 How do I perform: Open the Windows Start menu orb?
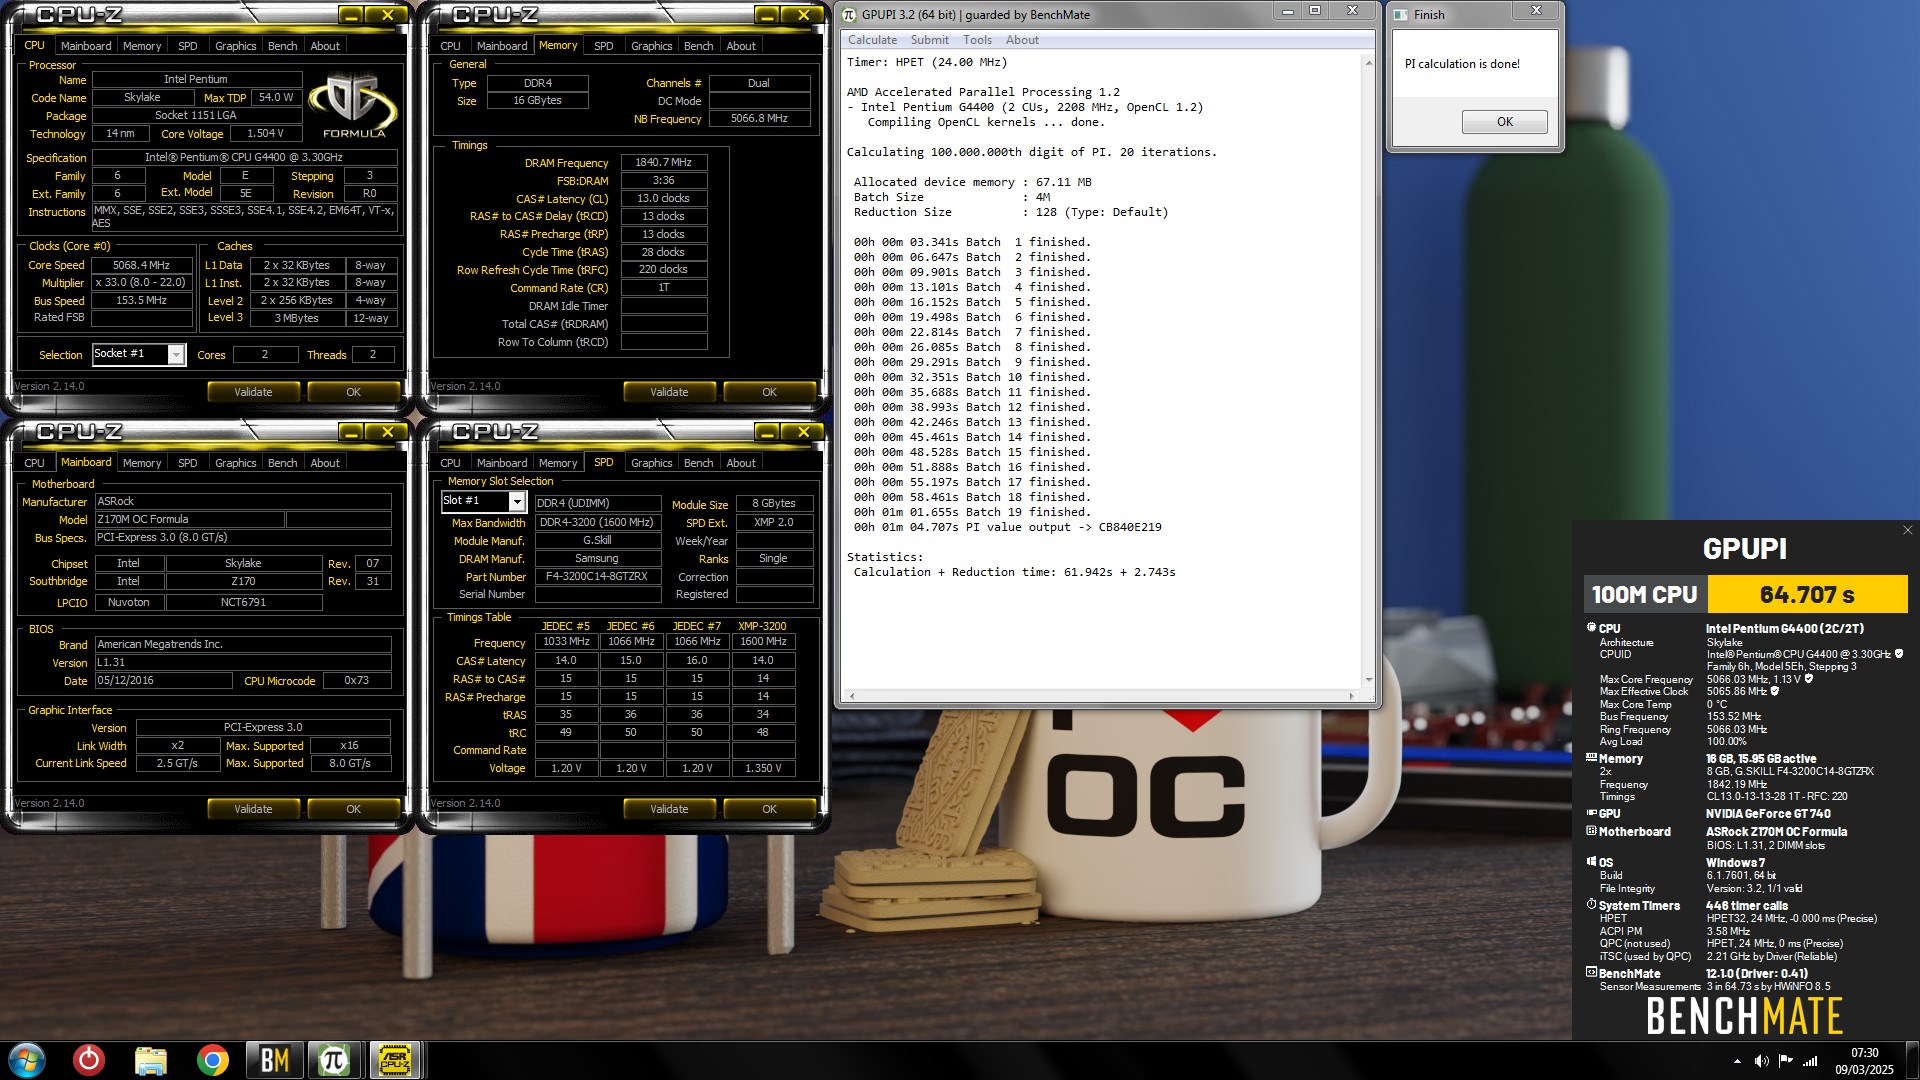27,1060
